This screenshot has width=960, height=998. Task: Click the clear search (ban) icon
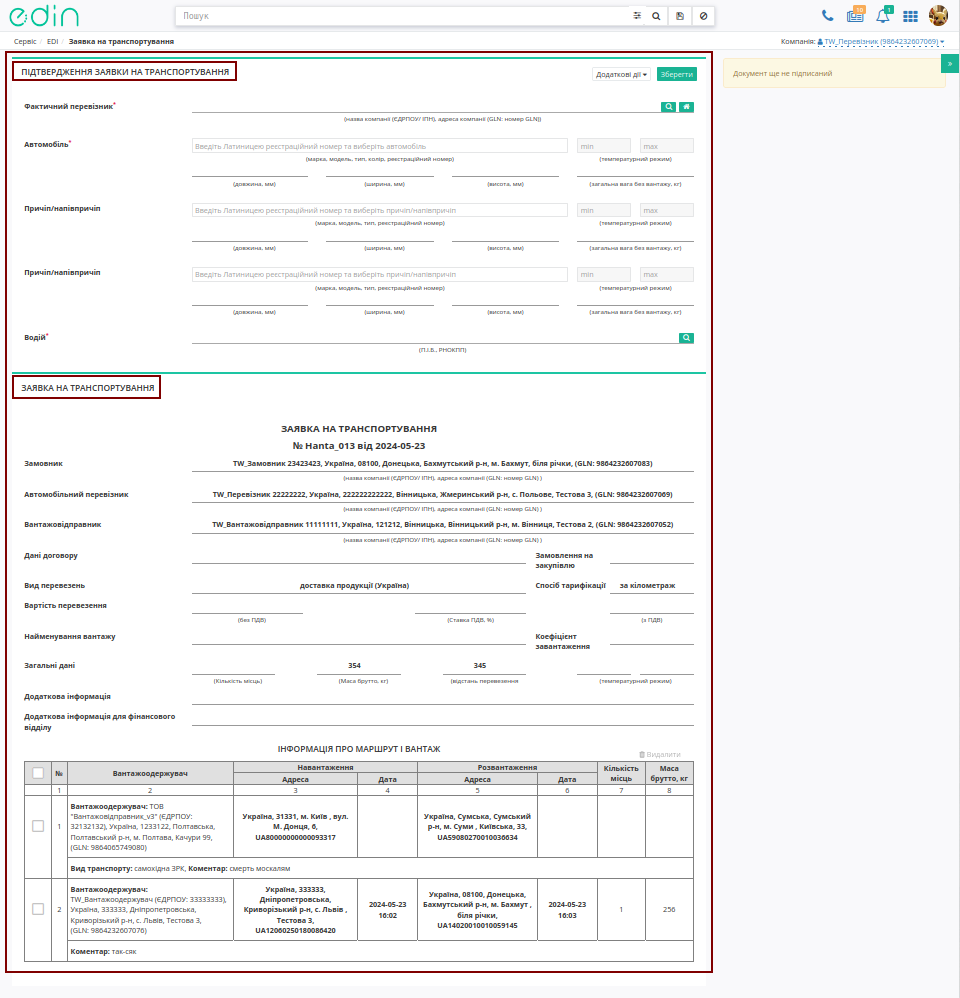703,16
